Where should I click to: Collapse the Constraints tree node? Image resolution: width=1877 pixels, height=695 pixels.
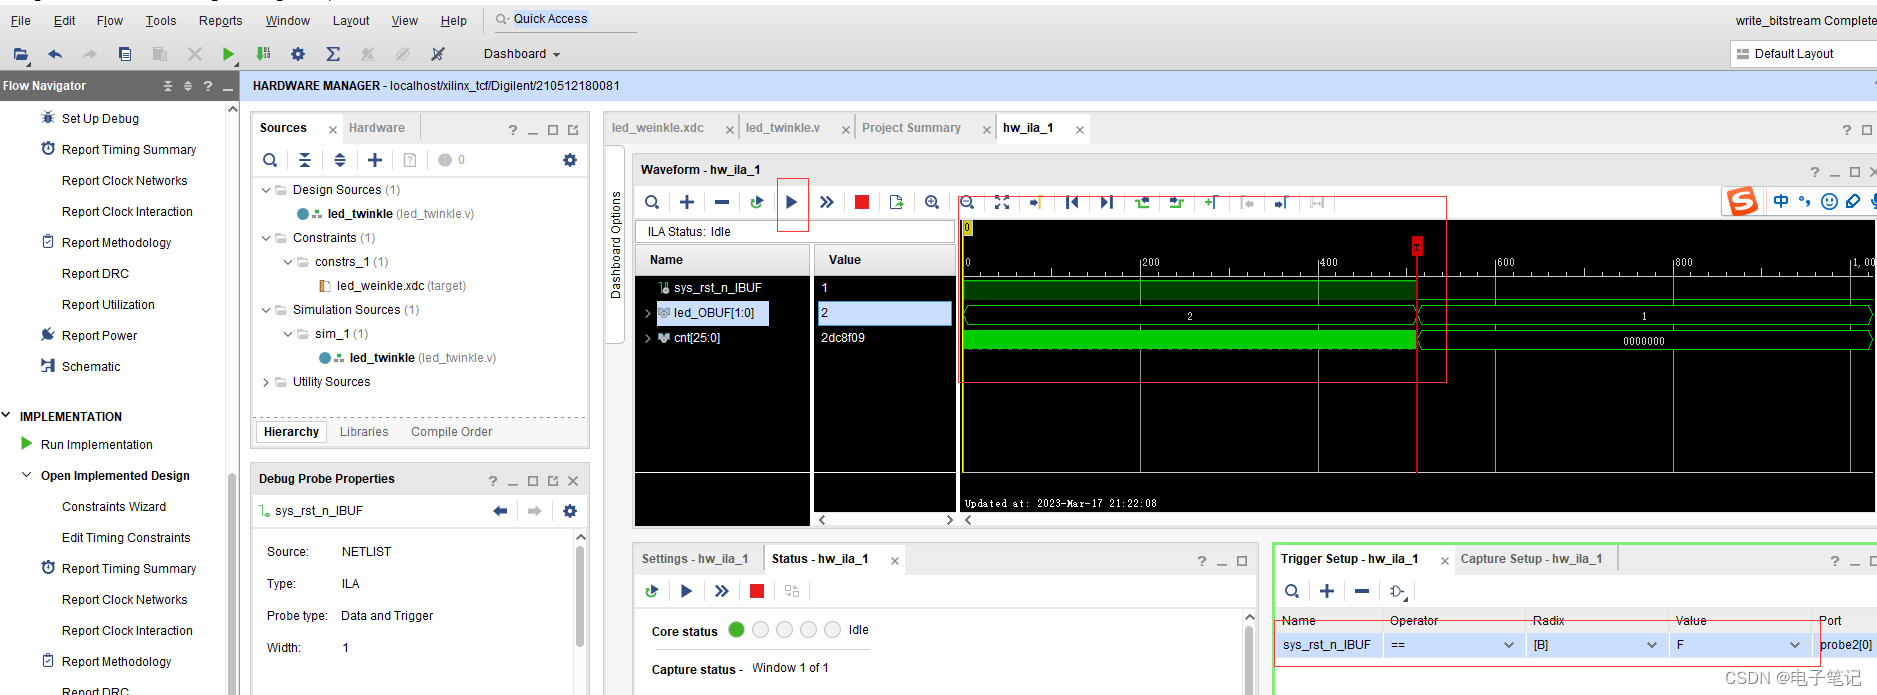[x=266, y=238]
